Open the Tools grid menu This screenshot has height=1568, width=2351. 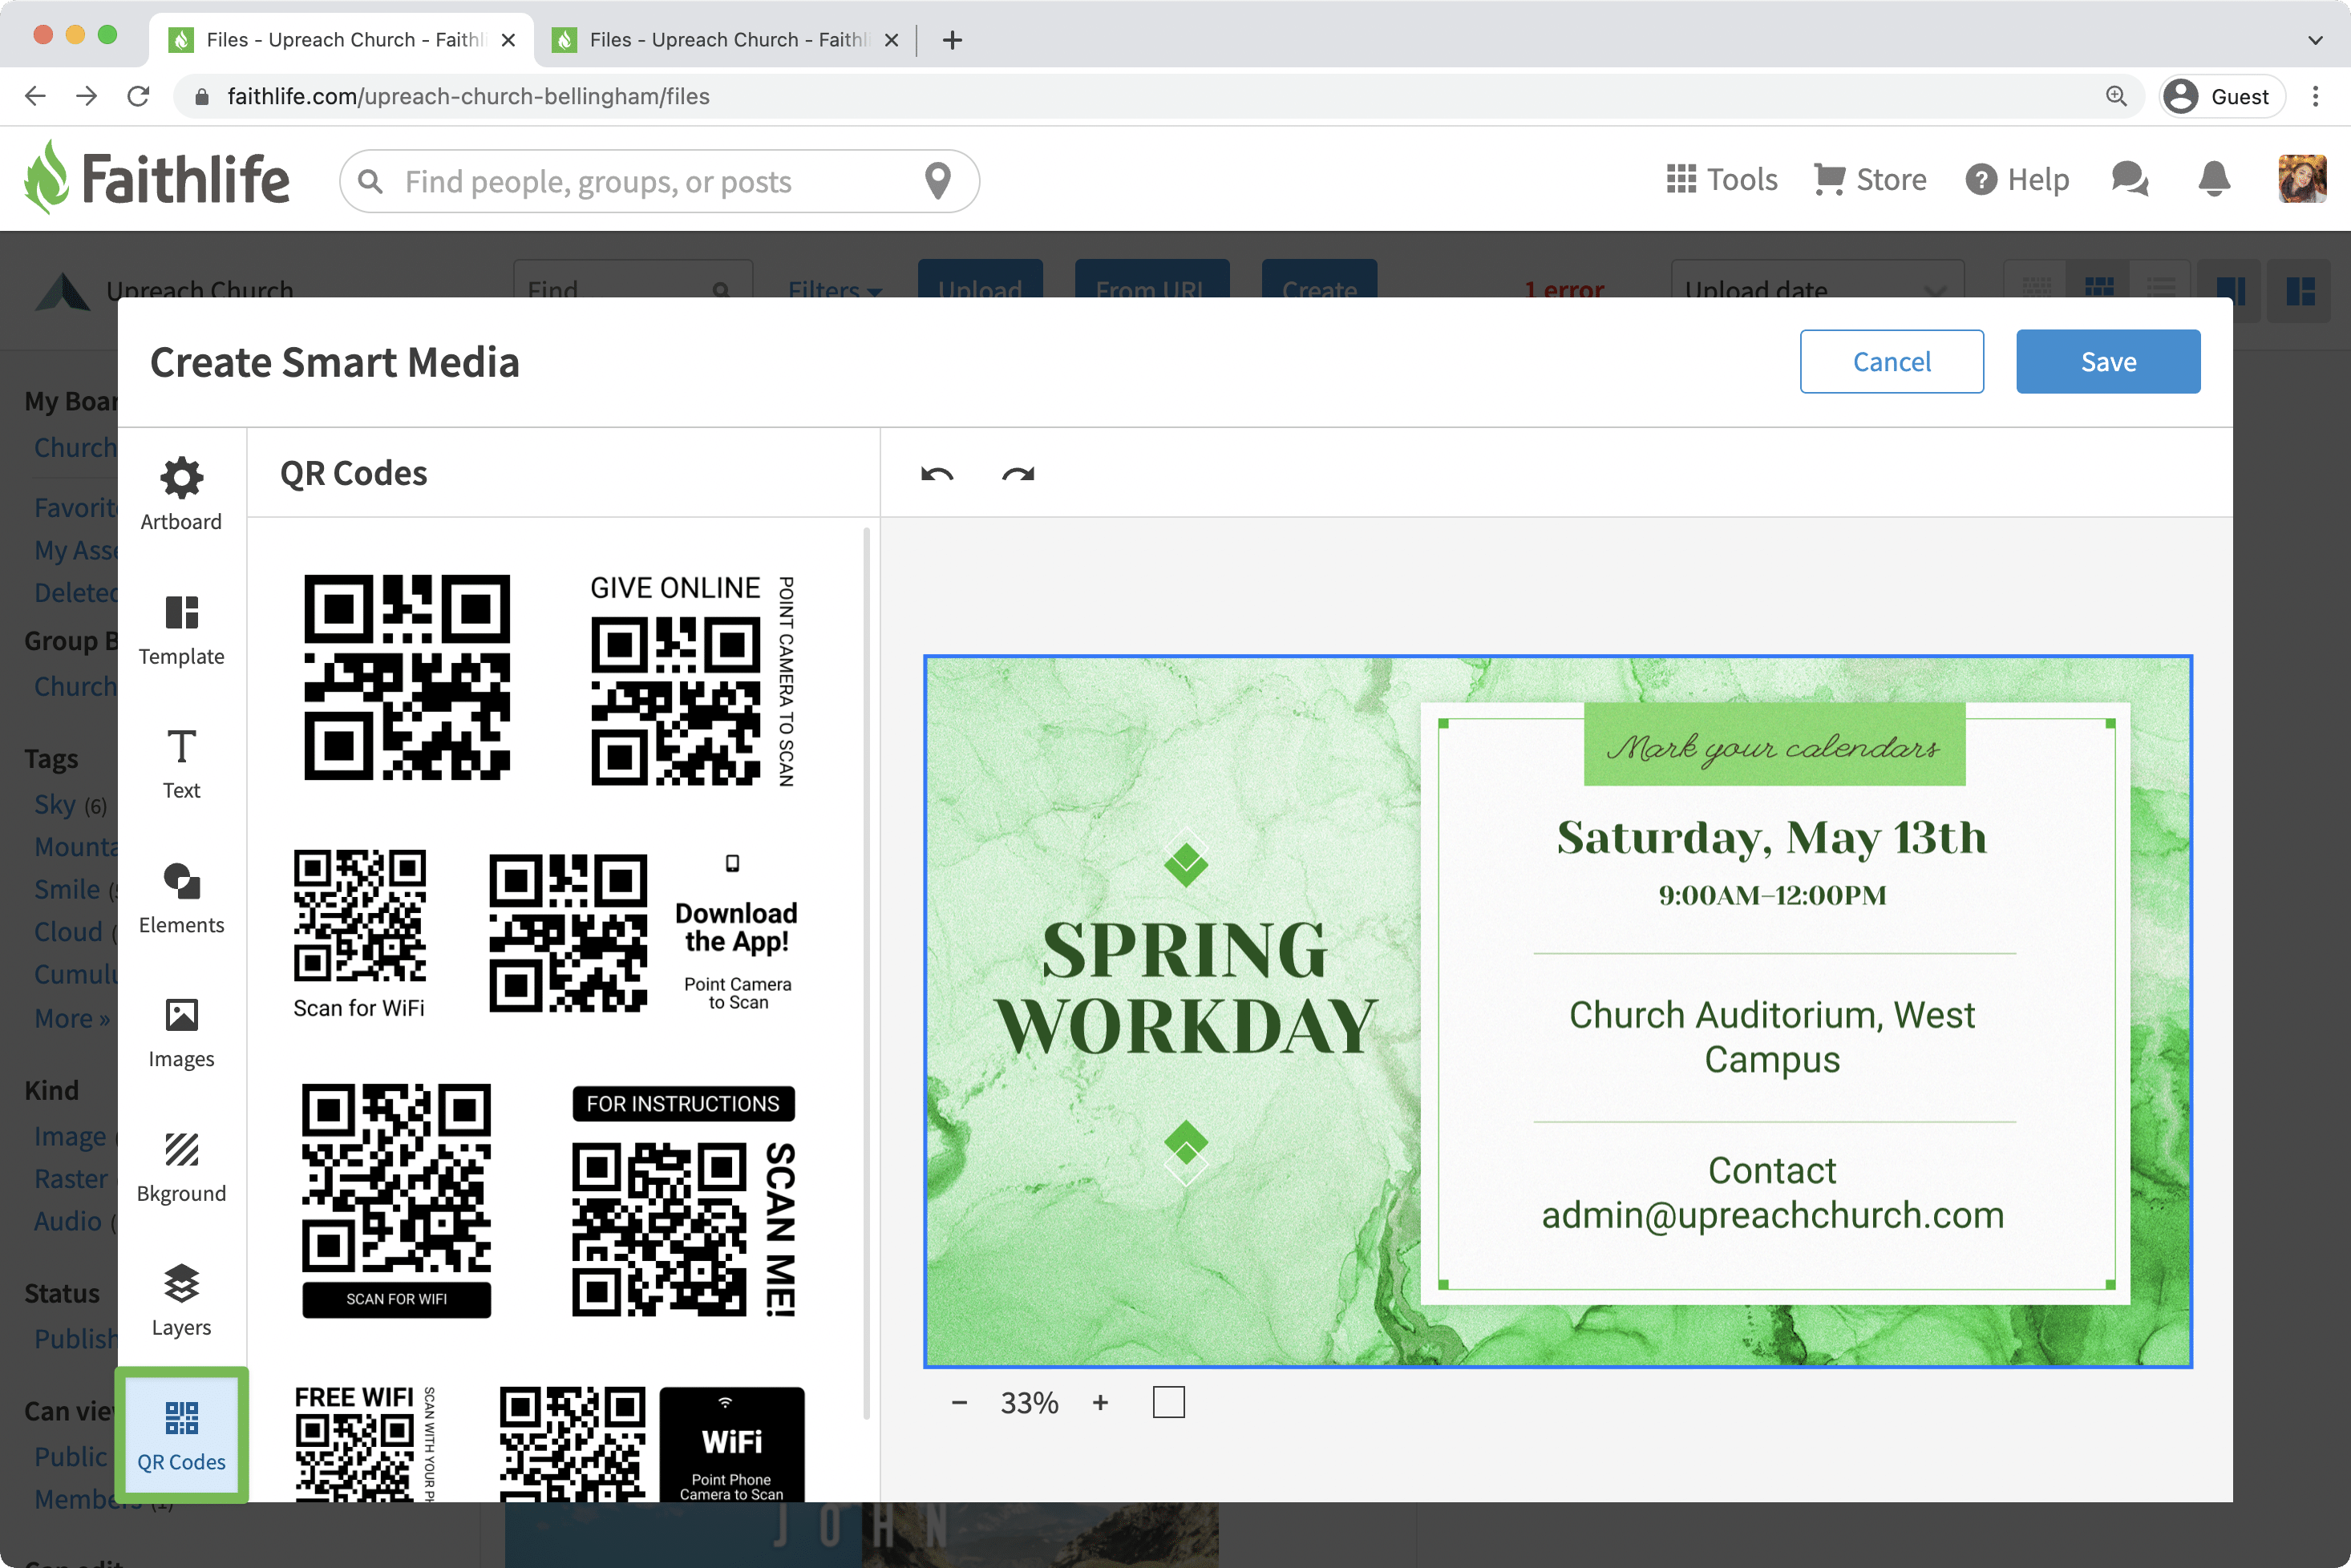tap(1722, 180)
